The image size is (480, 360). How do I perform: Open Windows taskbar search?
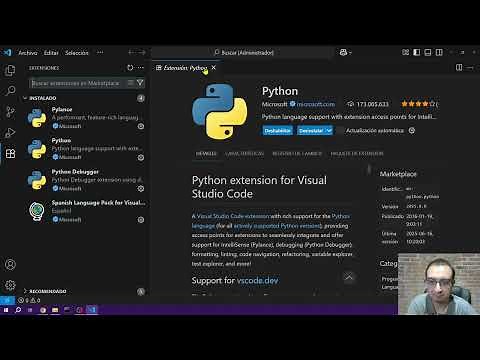[x=18, y=310]
